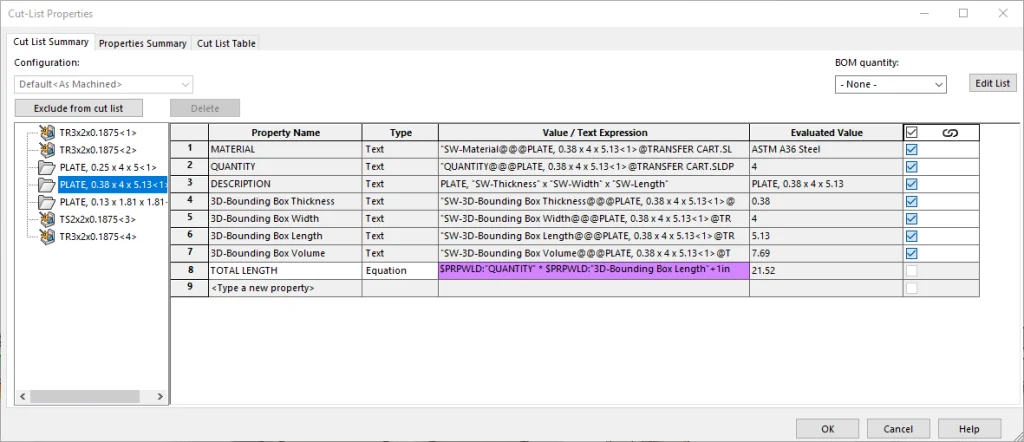Open the Configuration dropdown

pyautogui.click(x=103, y=84)
